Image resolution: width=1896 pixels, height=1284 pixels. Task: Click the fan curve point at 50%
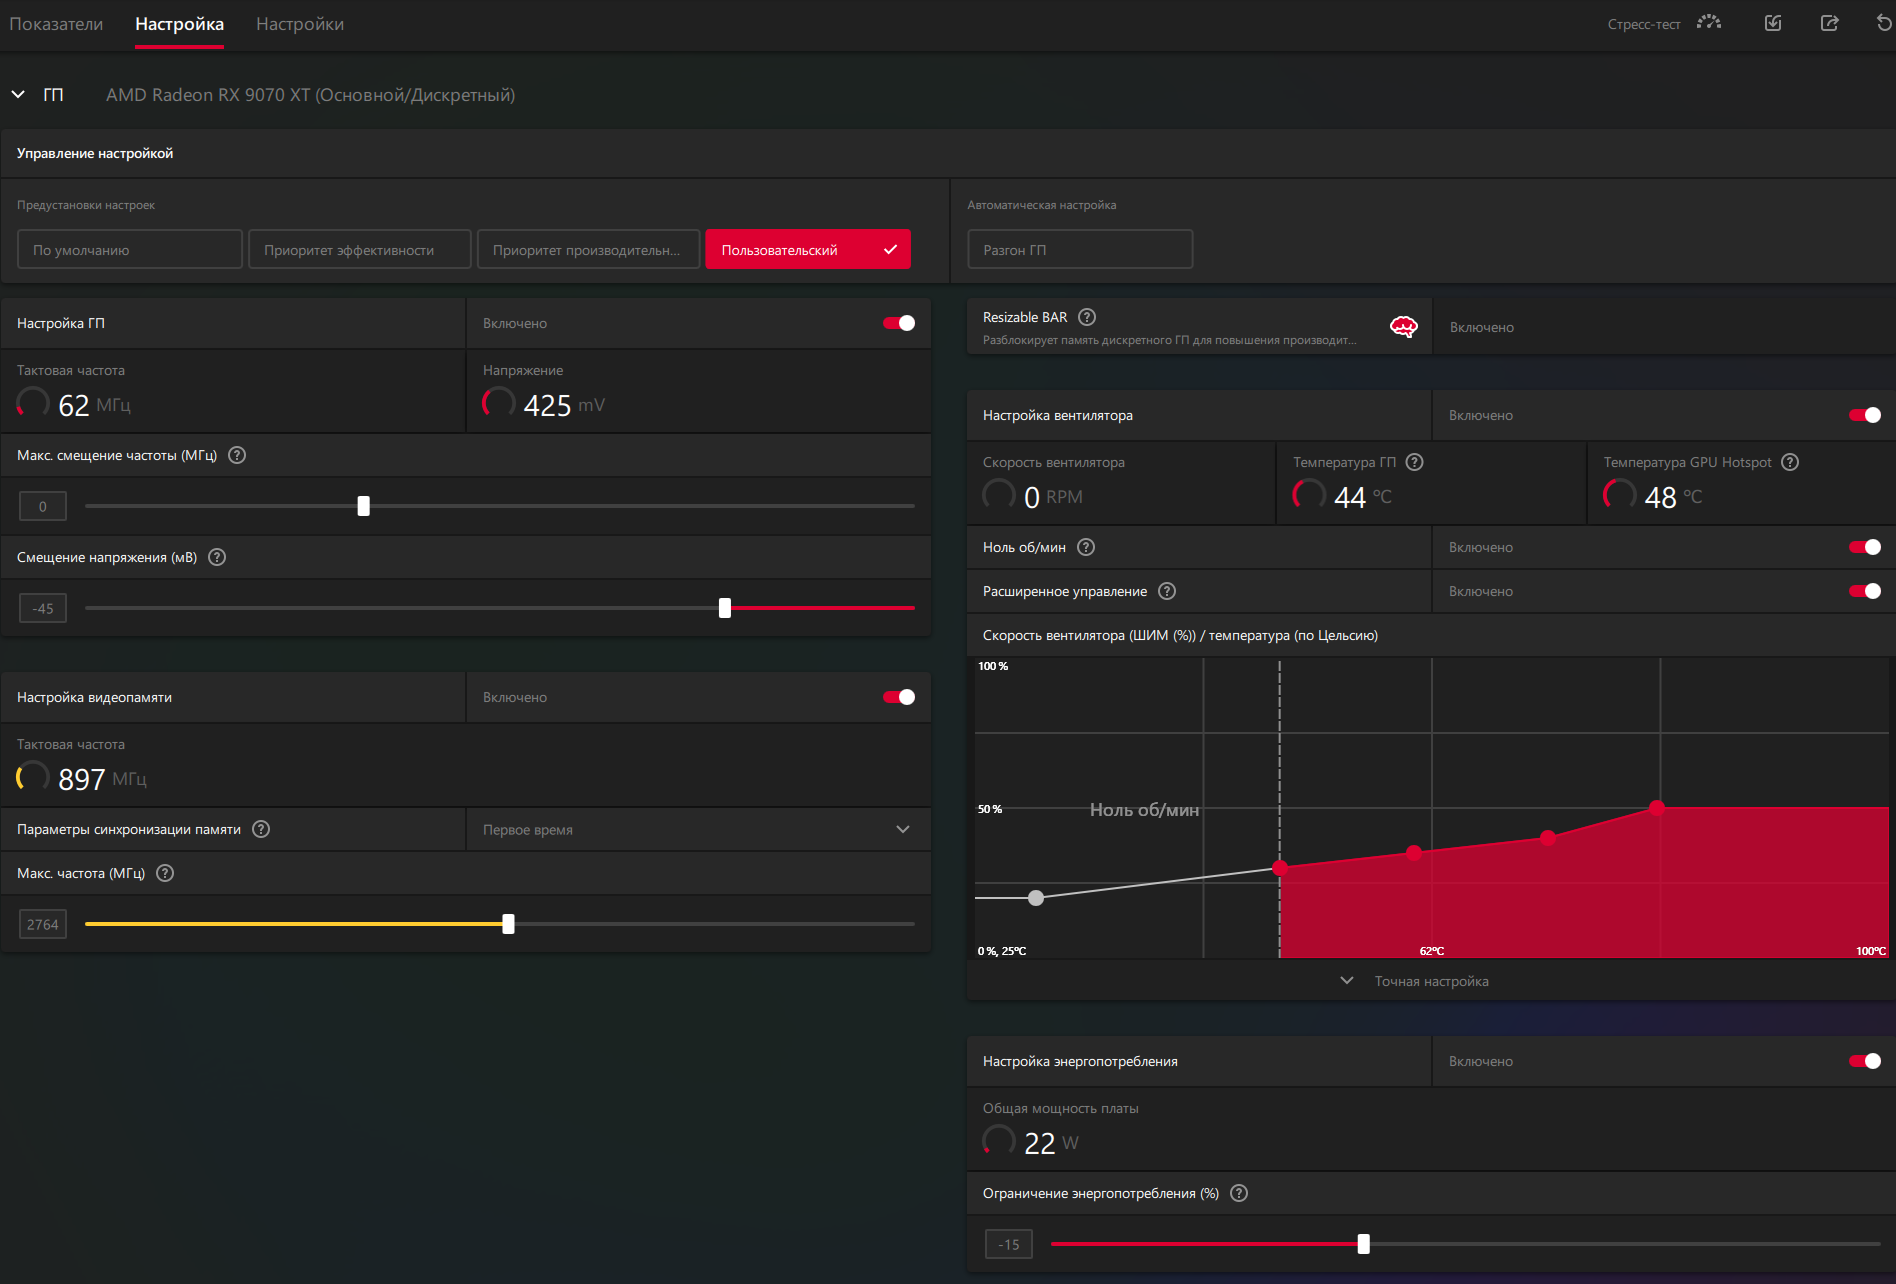(1657, 808)
